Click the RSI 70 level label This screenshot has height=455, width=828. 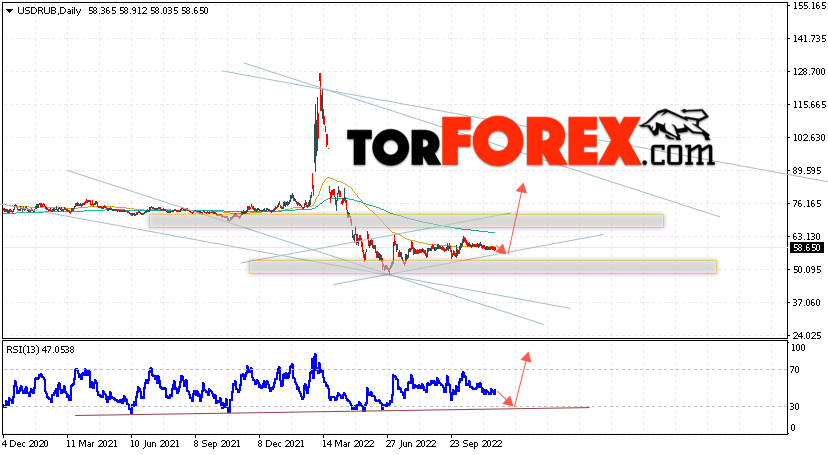click(x=795, y=370)
